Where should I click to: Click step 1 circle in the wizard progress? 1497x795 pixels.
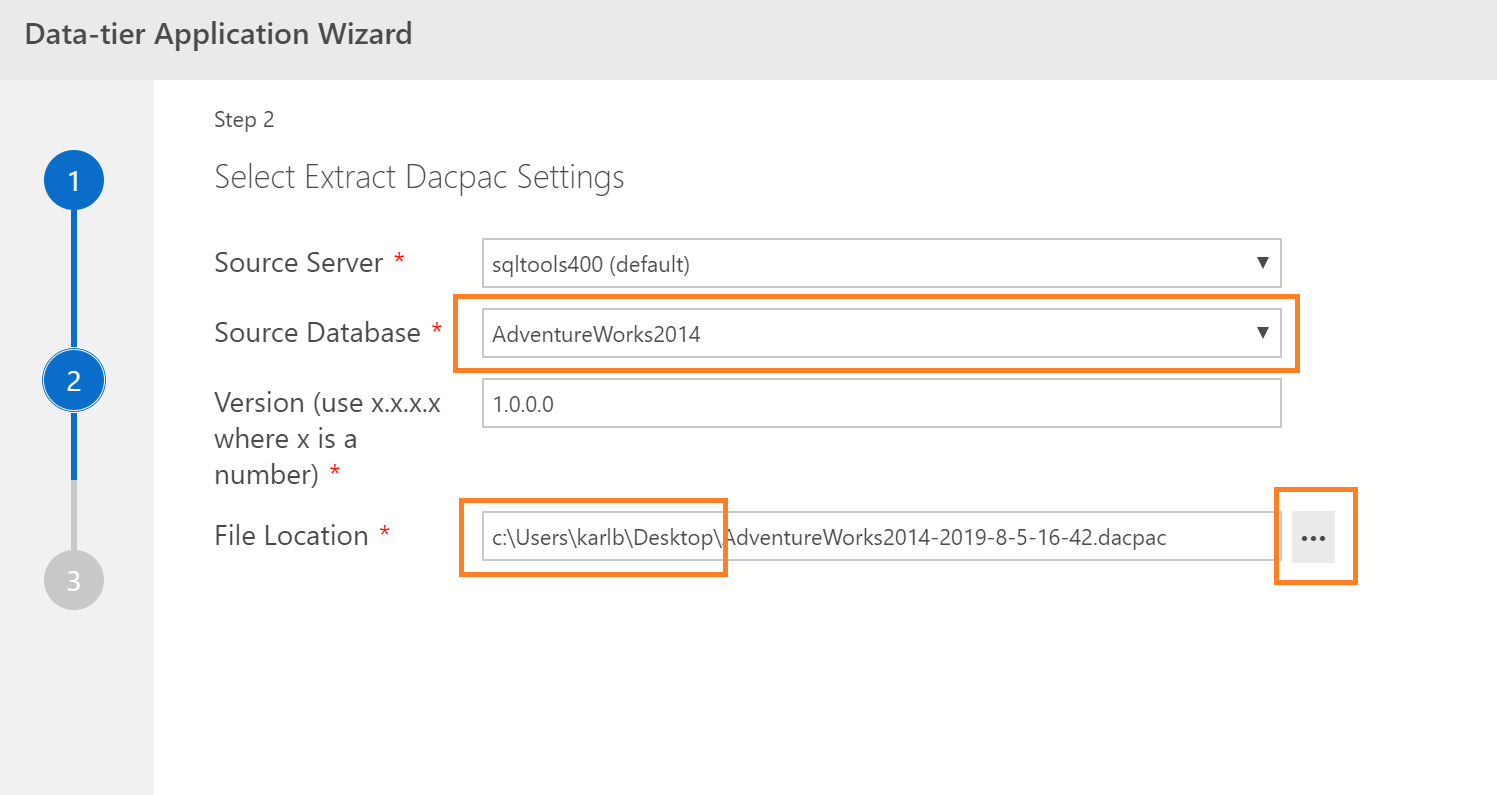(73, 180)
